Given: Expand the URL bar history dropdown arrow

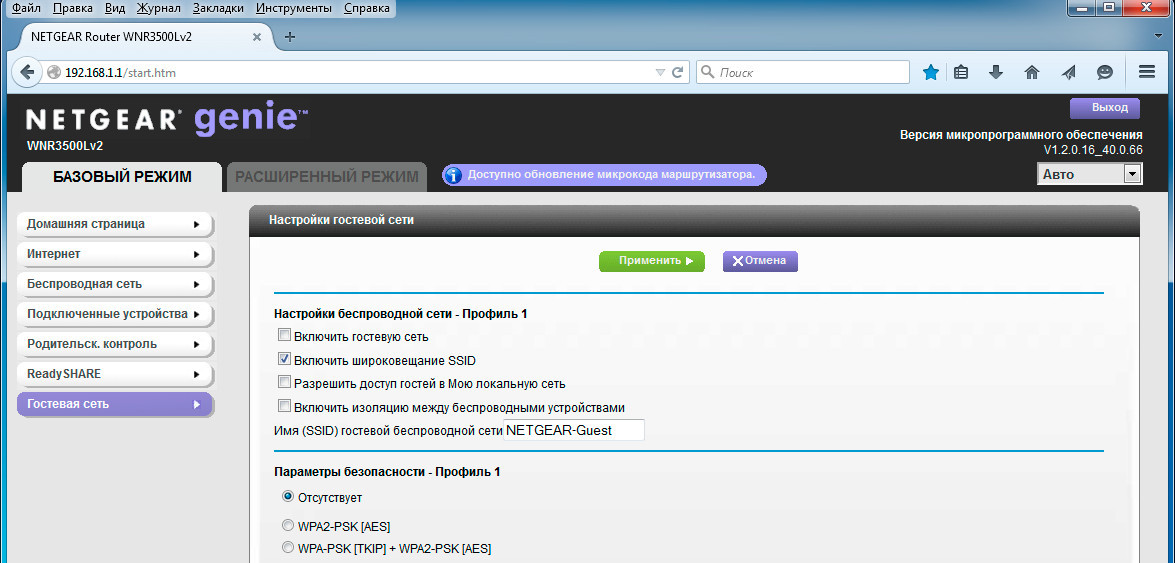Looking at the screenshot, I should tap(659, 72).
